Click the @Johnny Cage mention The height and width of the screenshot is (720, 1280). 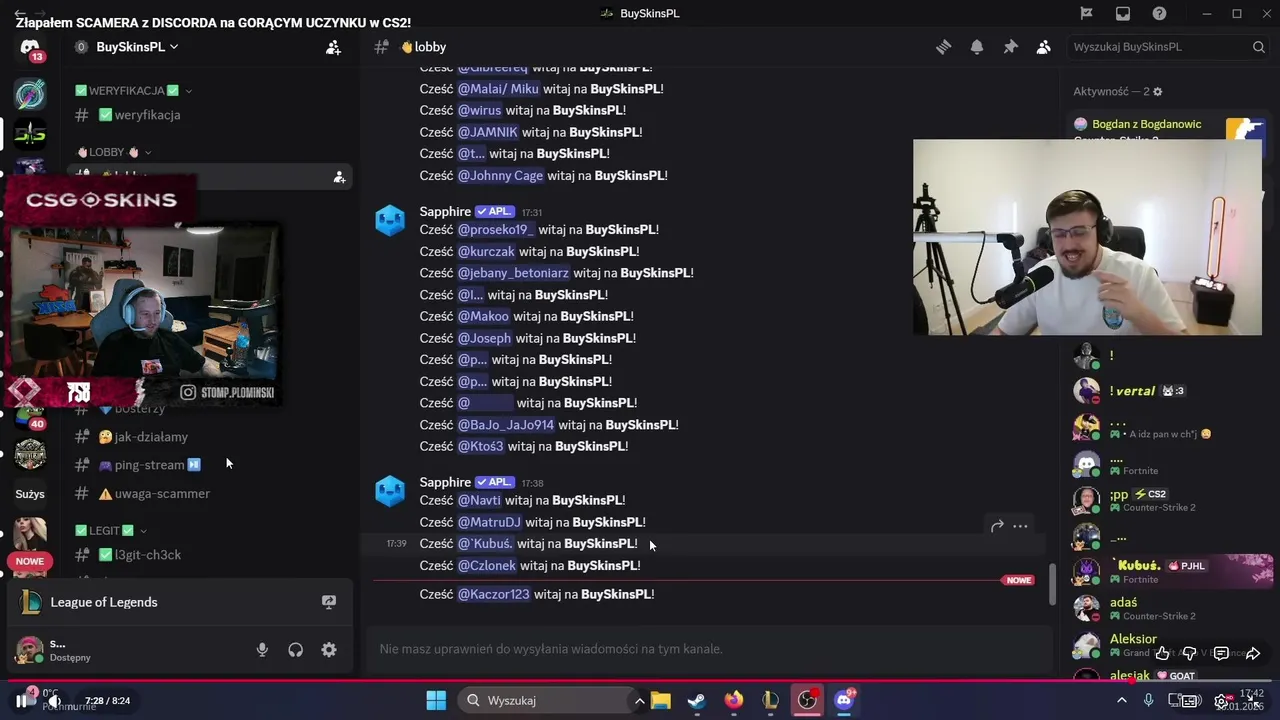pyautogui.click(x=500, y=175)
